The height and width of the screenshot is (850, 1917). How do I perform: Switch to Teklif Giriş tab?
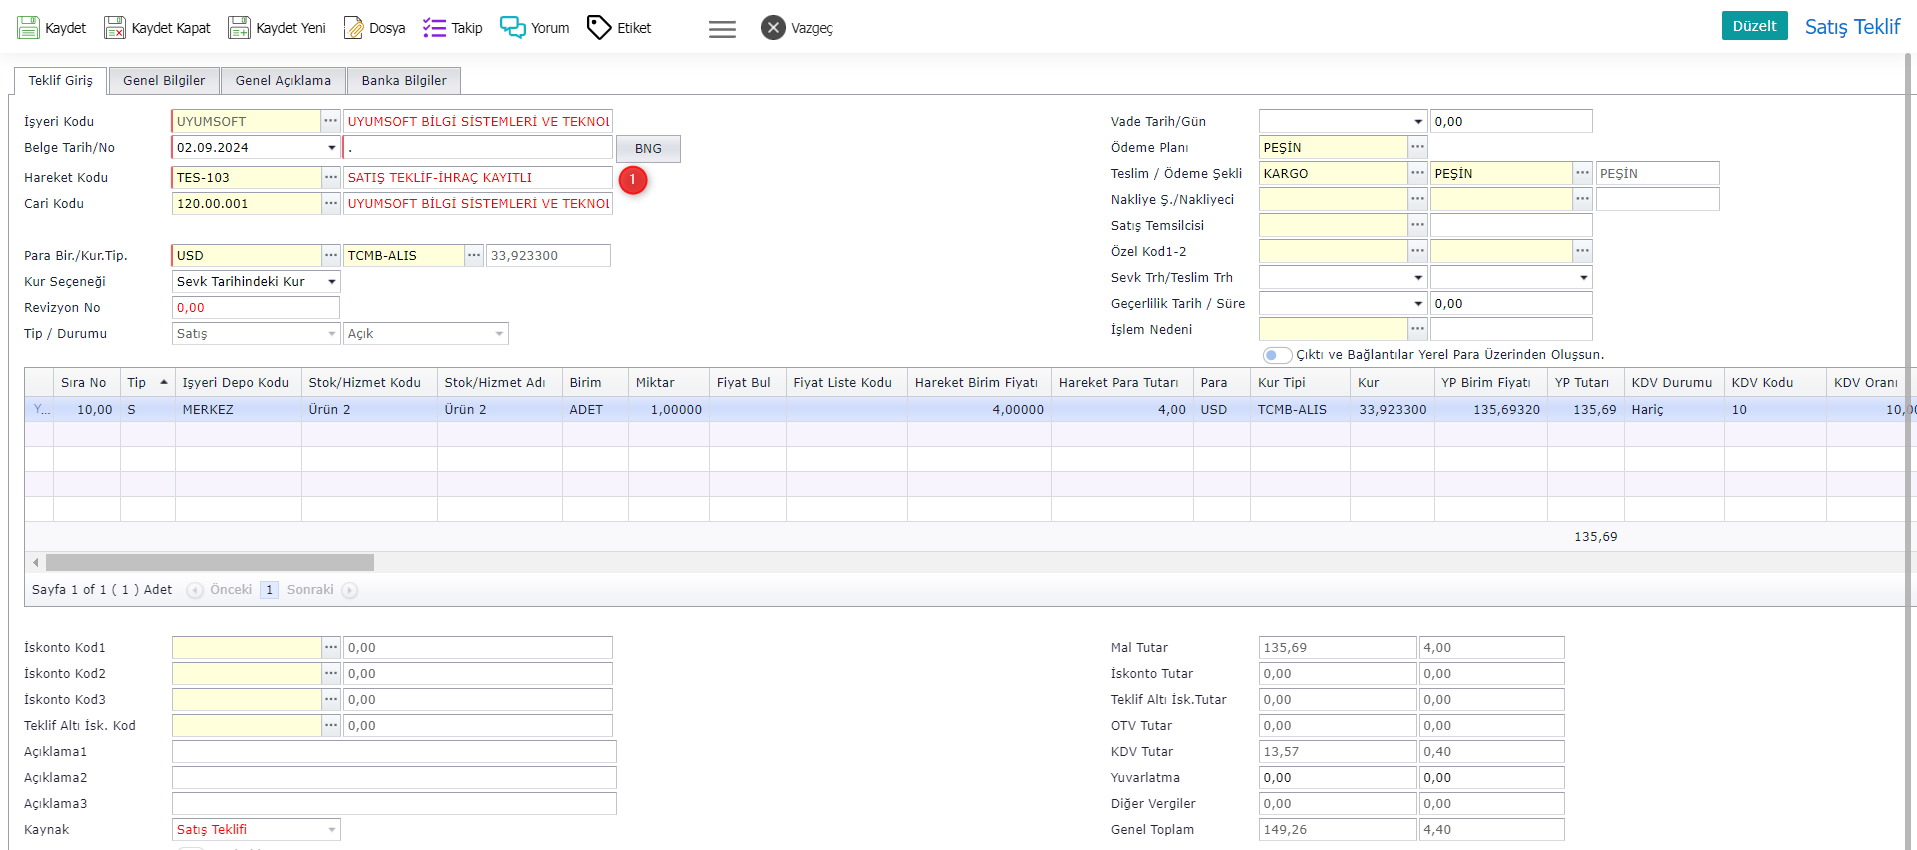[x=60, y=80]
